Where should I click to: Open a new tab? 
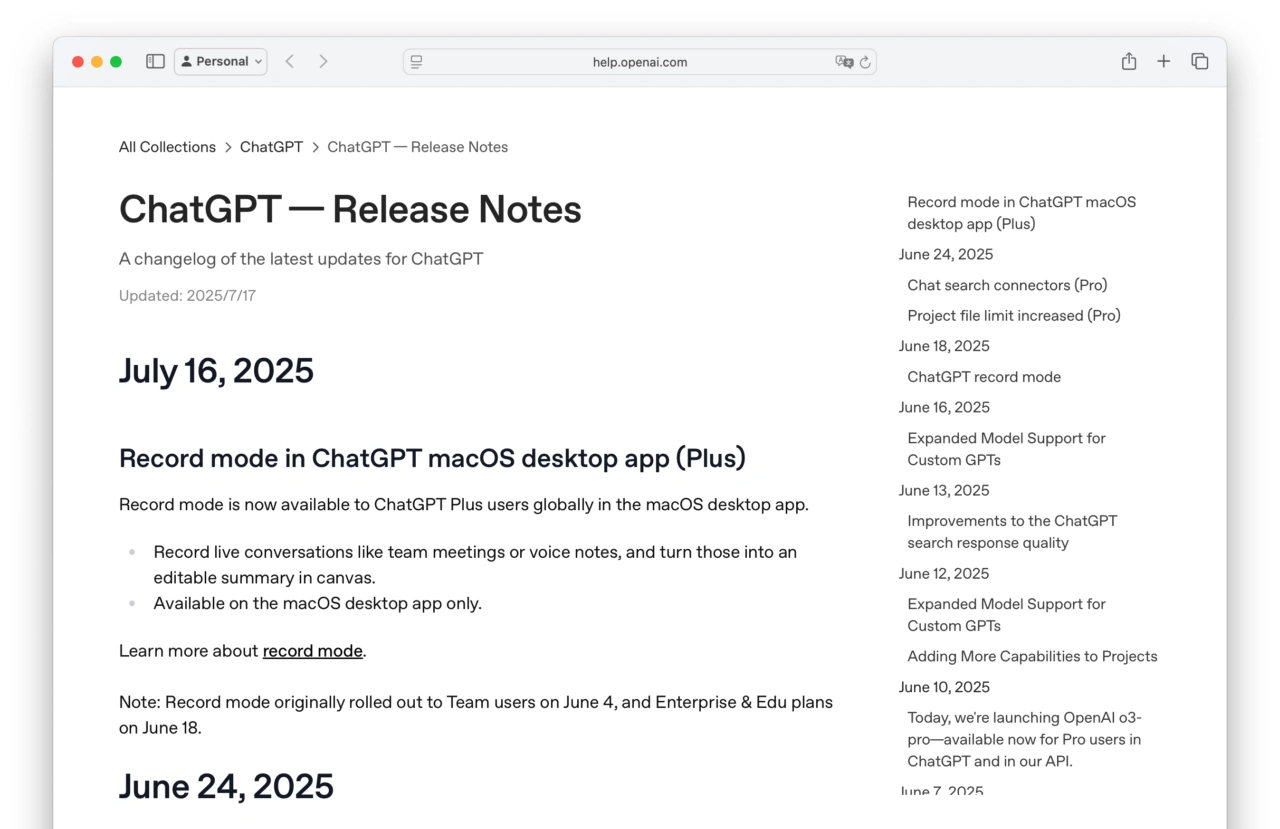[x=1163, y=61]
